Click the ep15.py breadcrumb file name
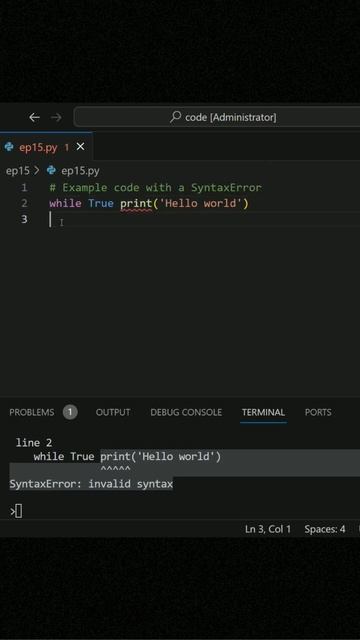 pyautogui.click(x=80, y=171)
